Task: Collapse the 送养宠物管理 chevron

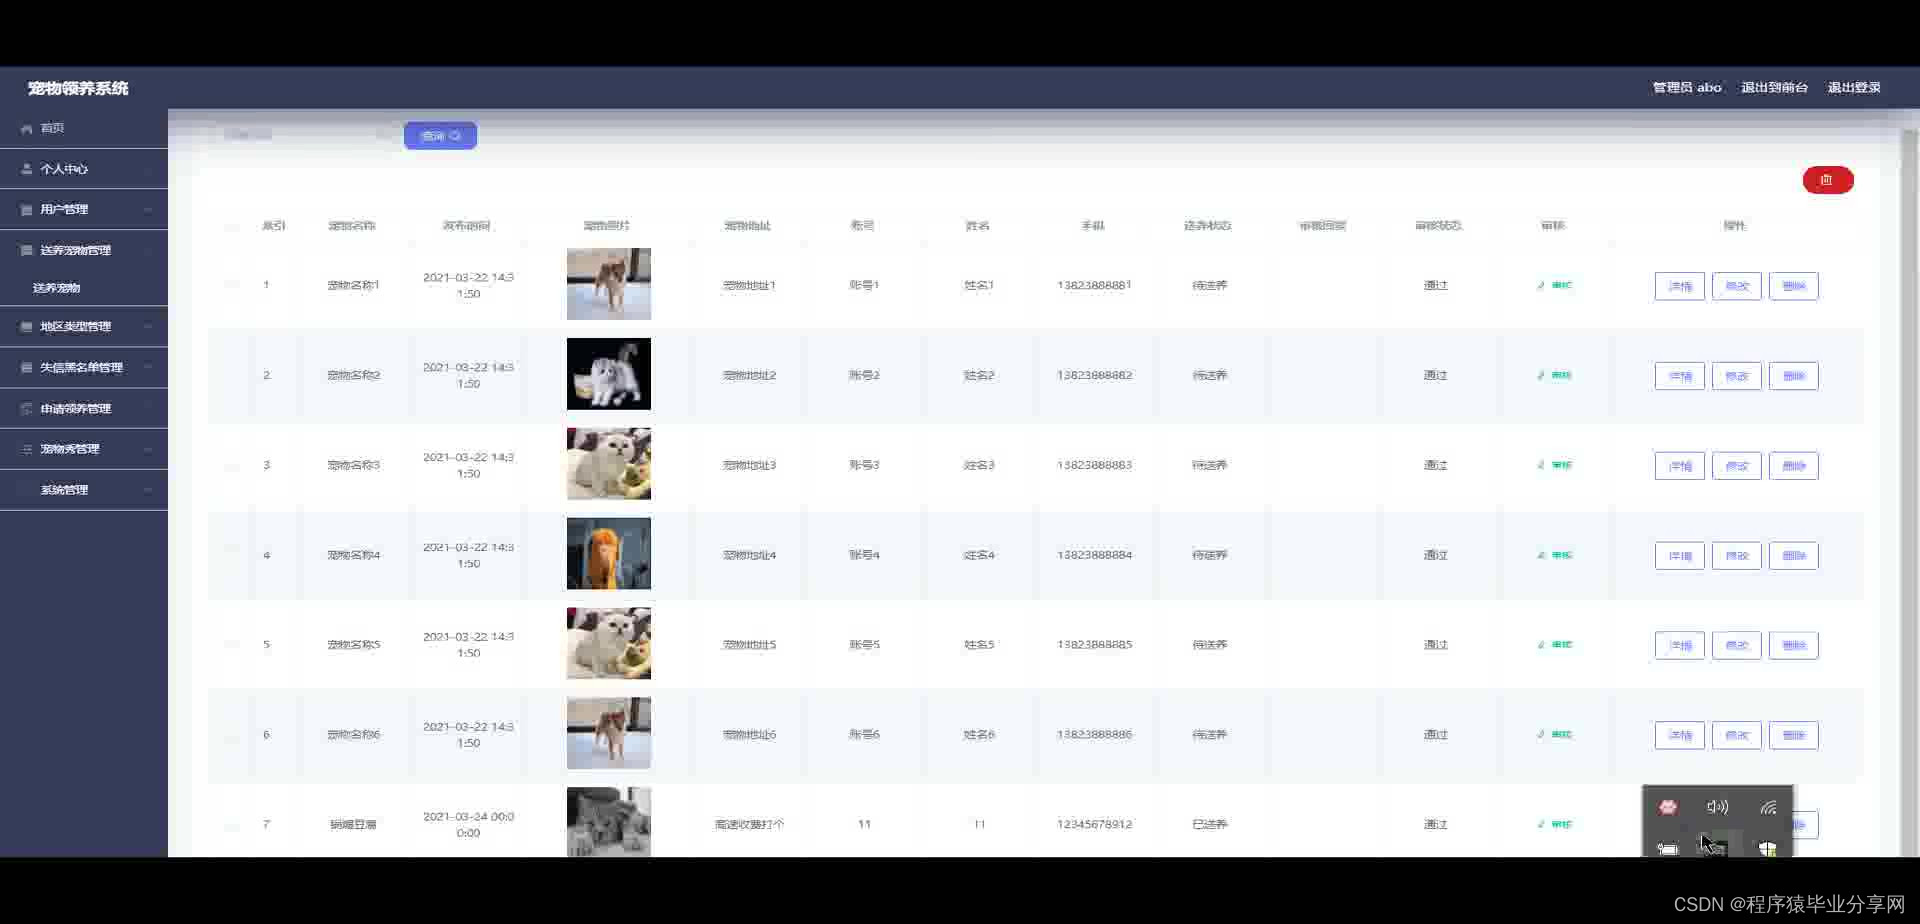Action: coord(148,251)
